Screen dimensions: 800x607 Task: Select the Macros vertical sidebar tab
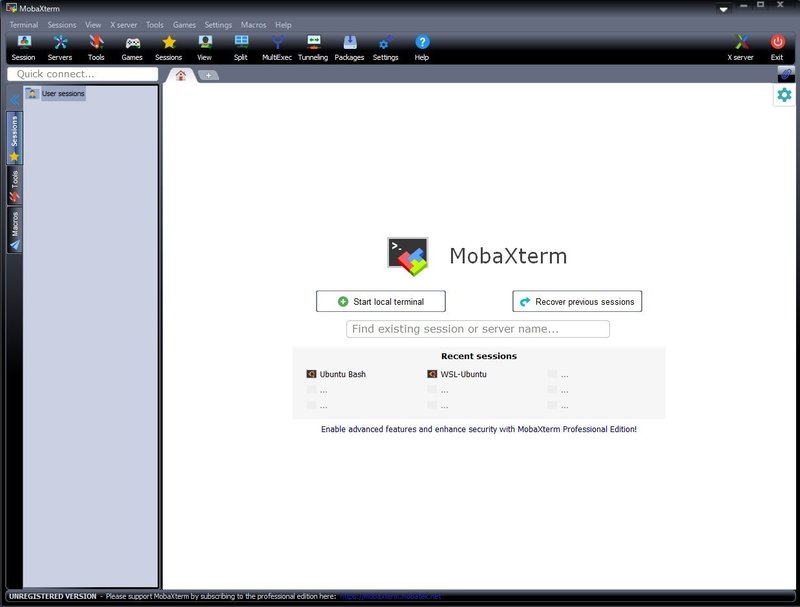click(14, 231)
